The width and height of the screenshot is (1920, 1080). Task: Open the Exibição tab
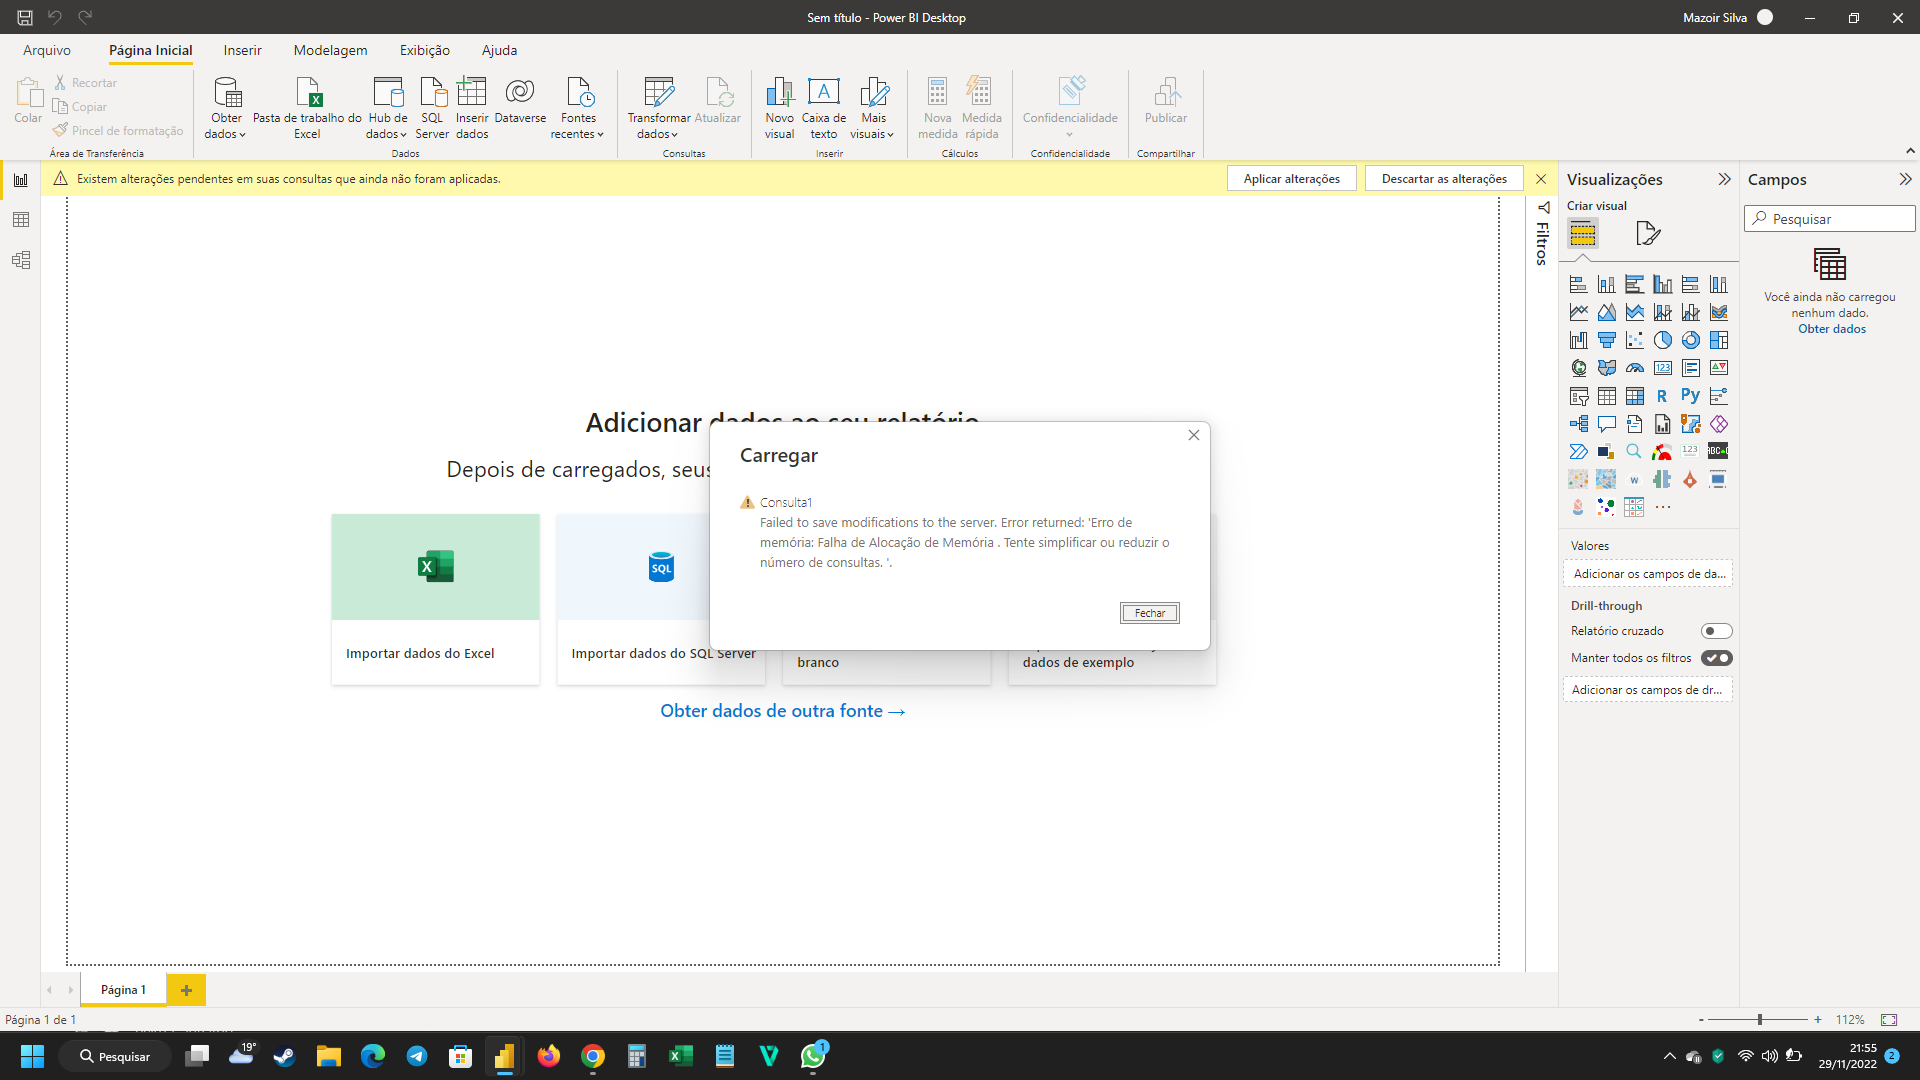click(x=424, y=50)
